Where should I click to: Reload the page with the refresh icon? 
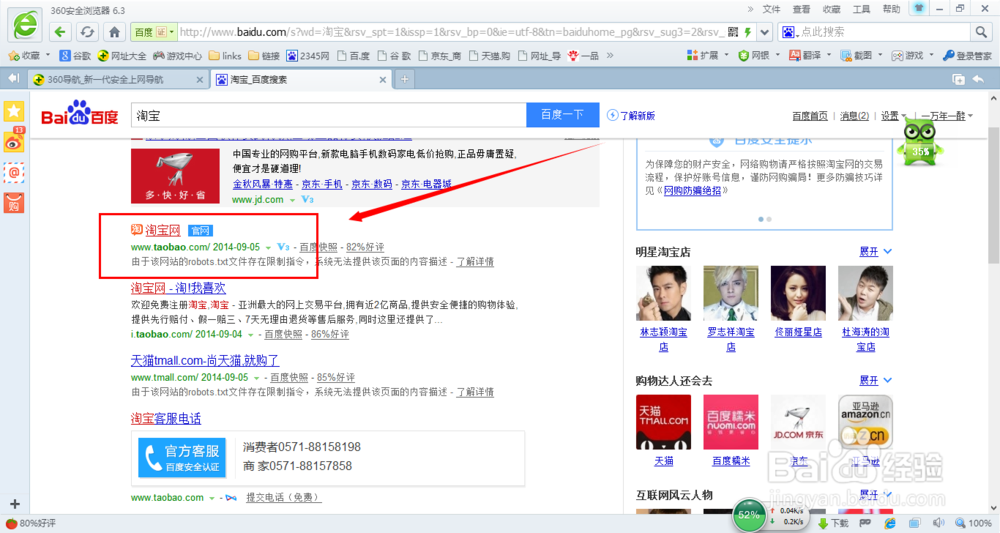87,32
